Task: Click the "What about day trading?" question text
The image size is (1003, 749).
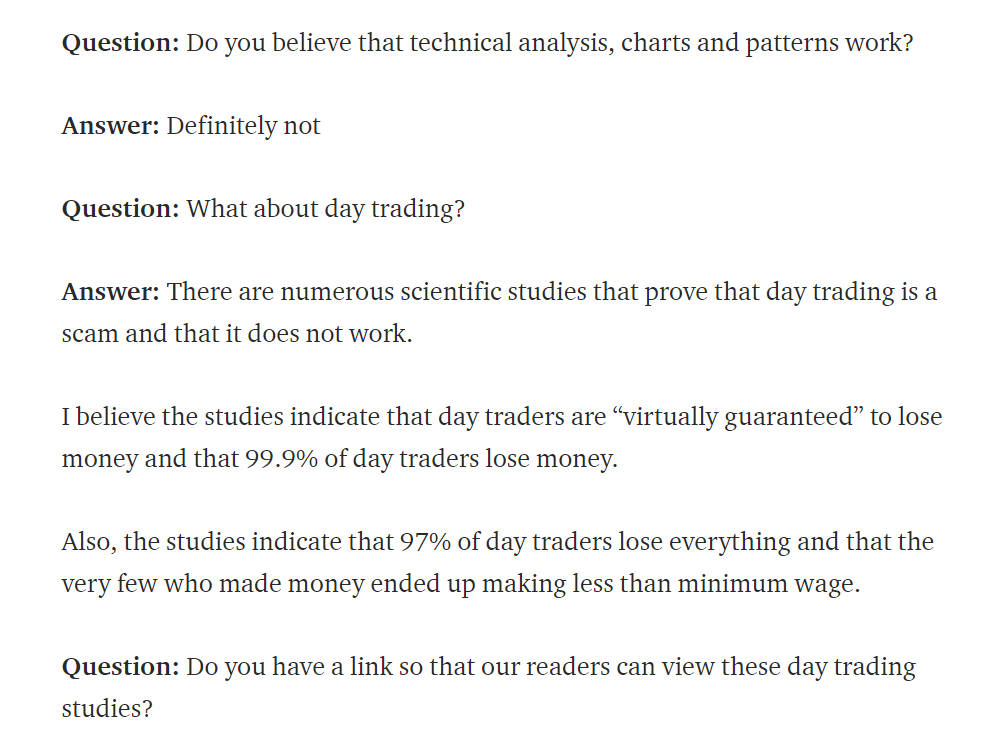Action: click(x=326, y=209)
